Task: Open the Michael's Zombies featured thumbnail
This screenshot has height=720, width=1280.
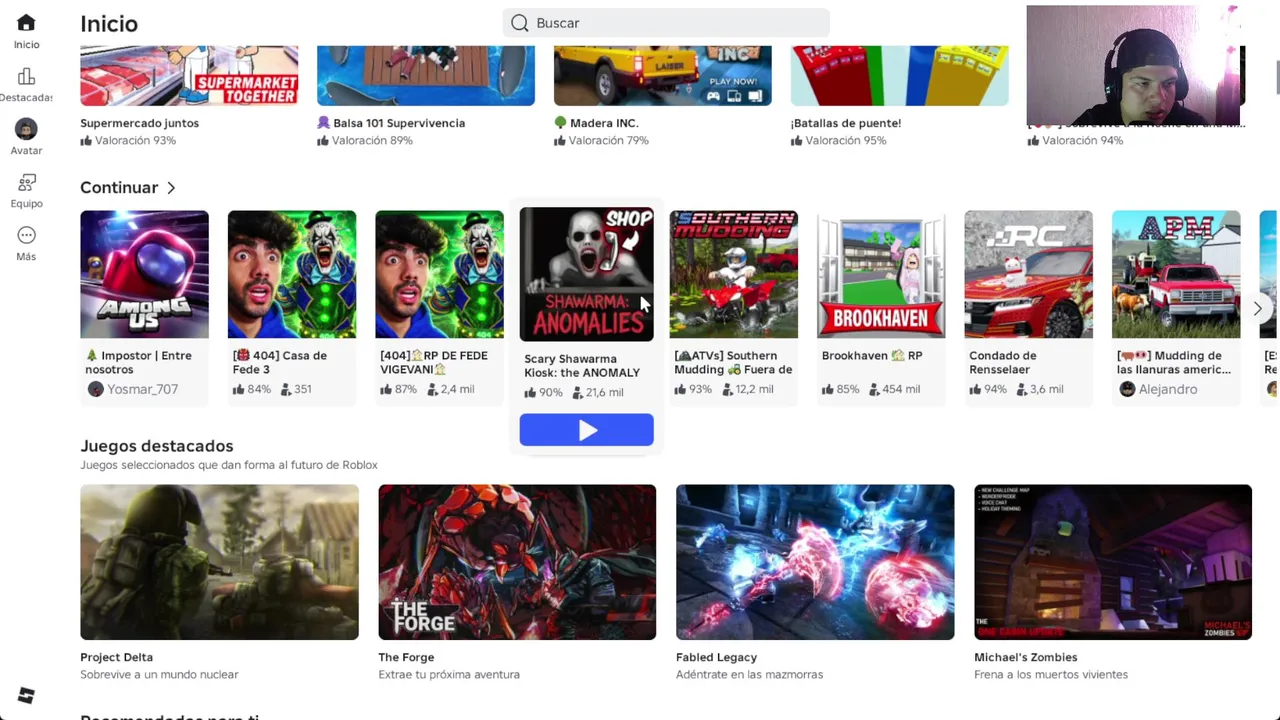Action: tap(1113, 562)
